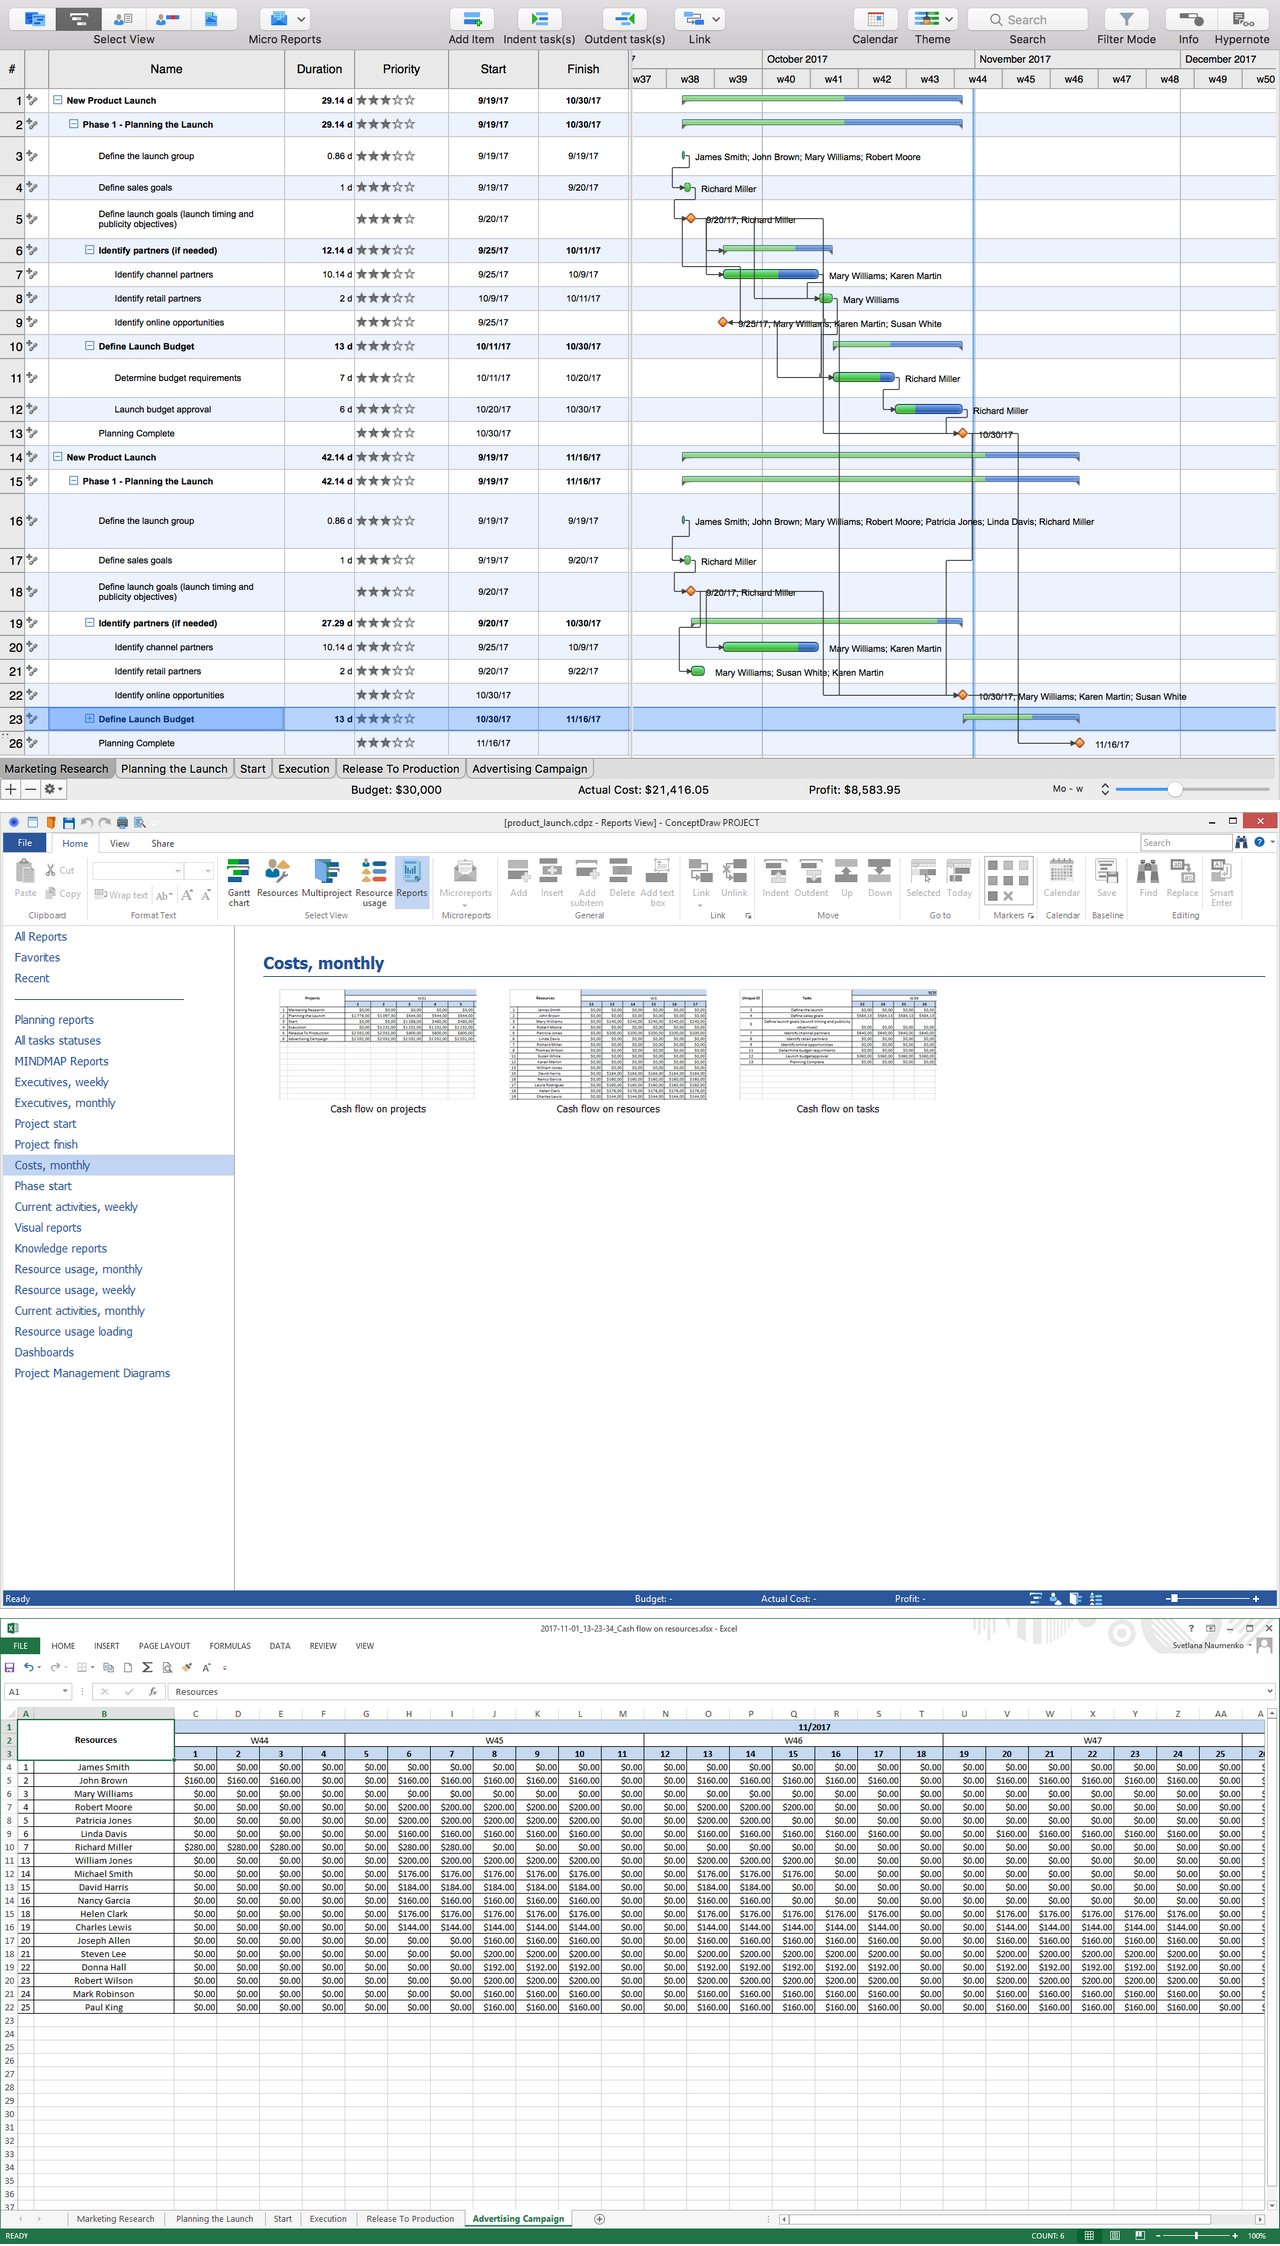1280x2246 pixels.
Task: Open the Excel PAGE LAYOUT ribbon tab
Action: [164, 1646]
